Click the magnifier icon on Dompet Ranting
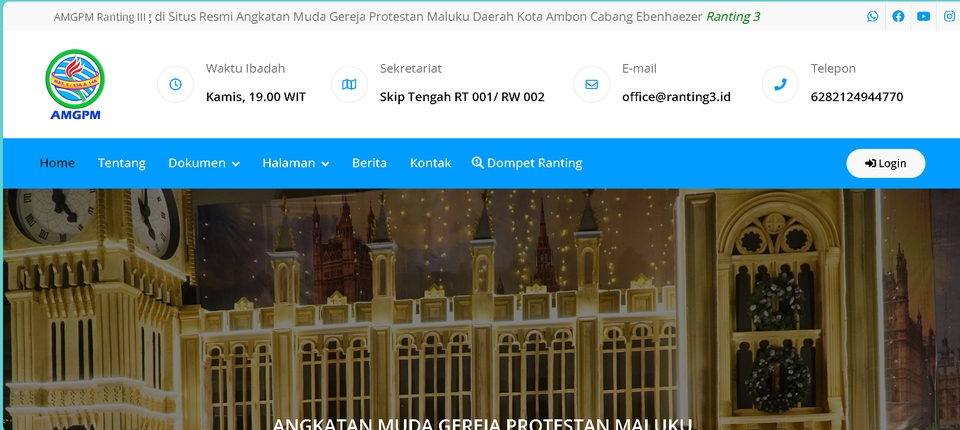The width and height of the screenshot is (960, 430). pyautogui.click(x=478, y=163)
